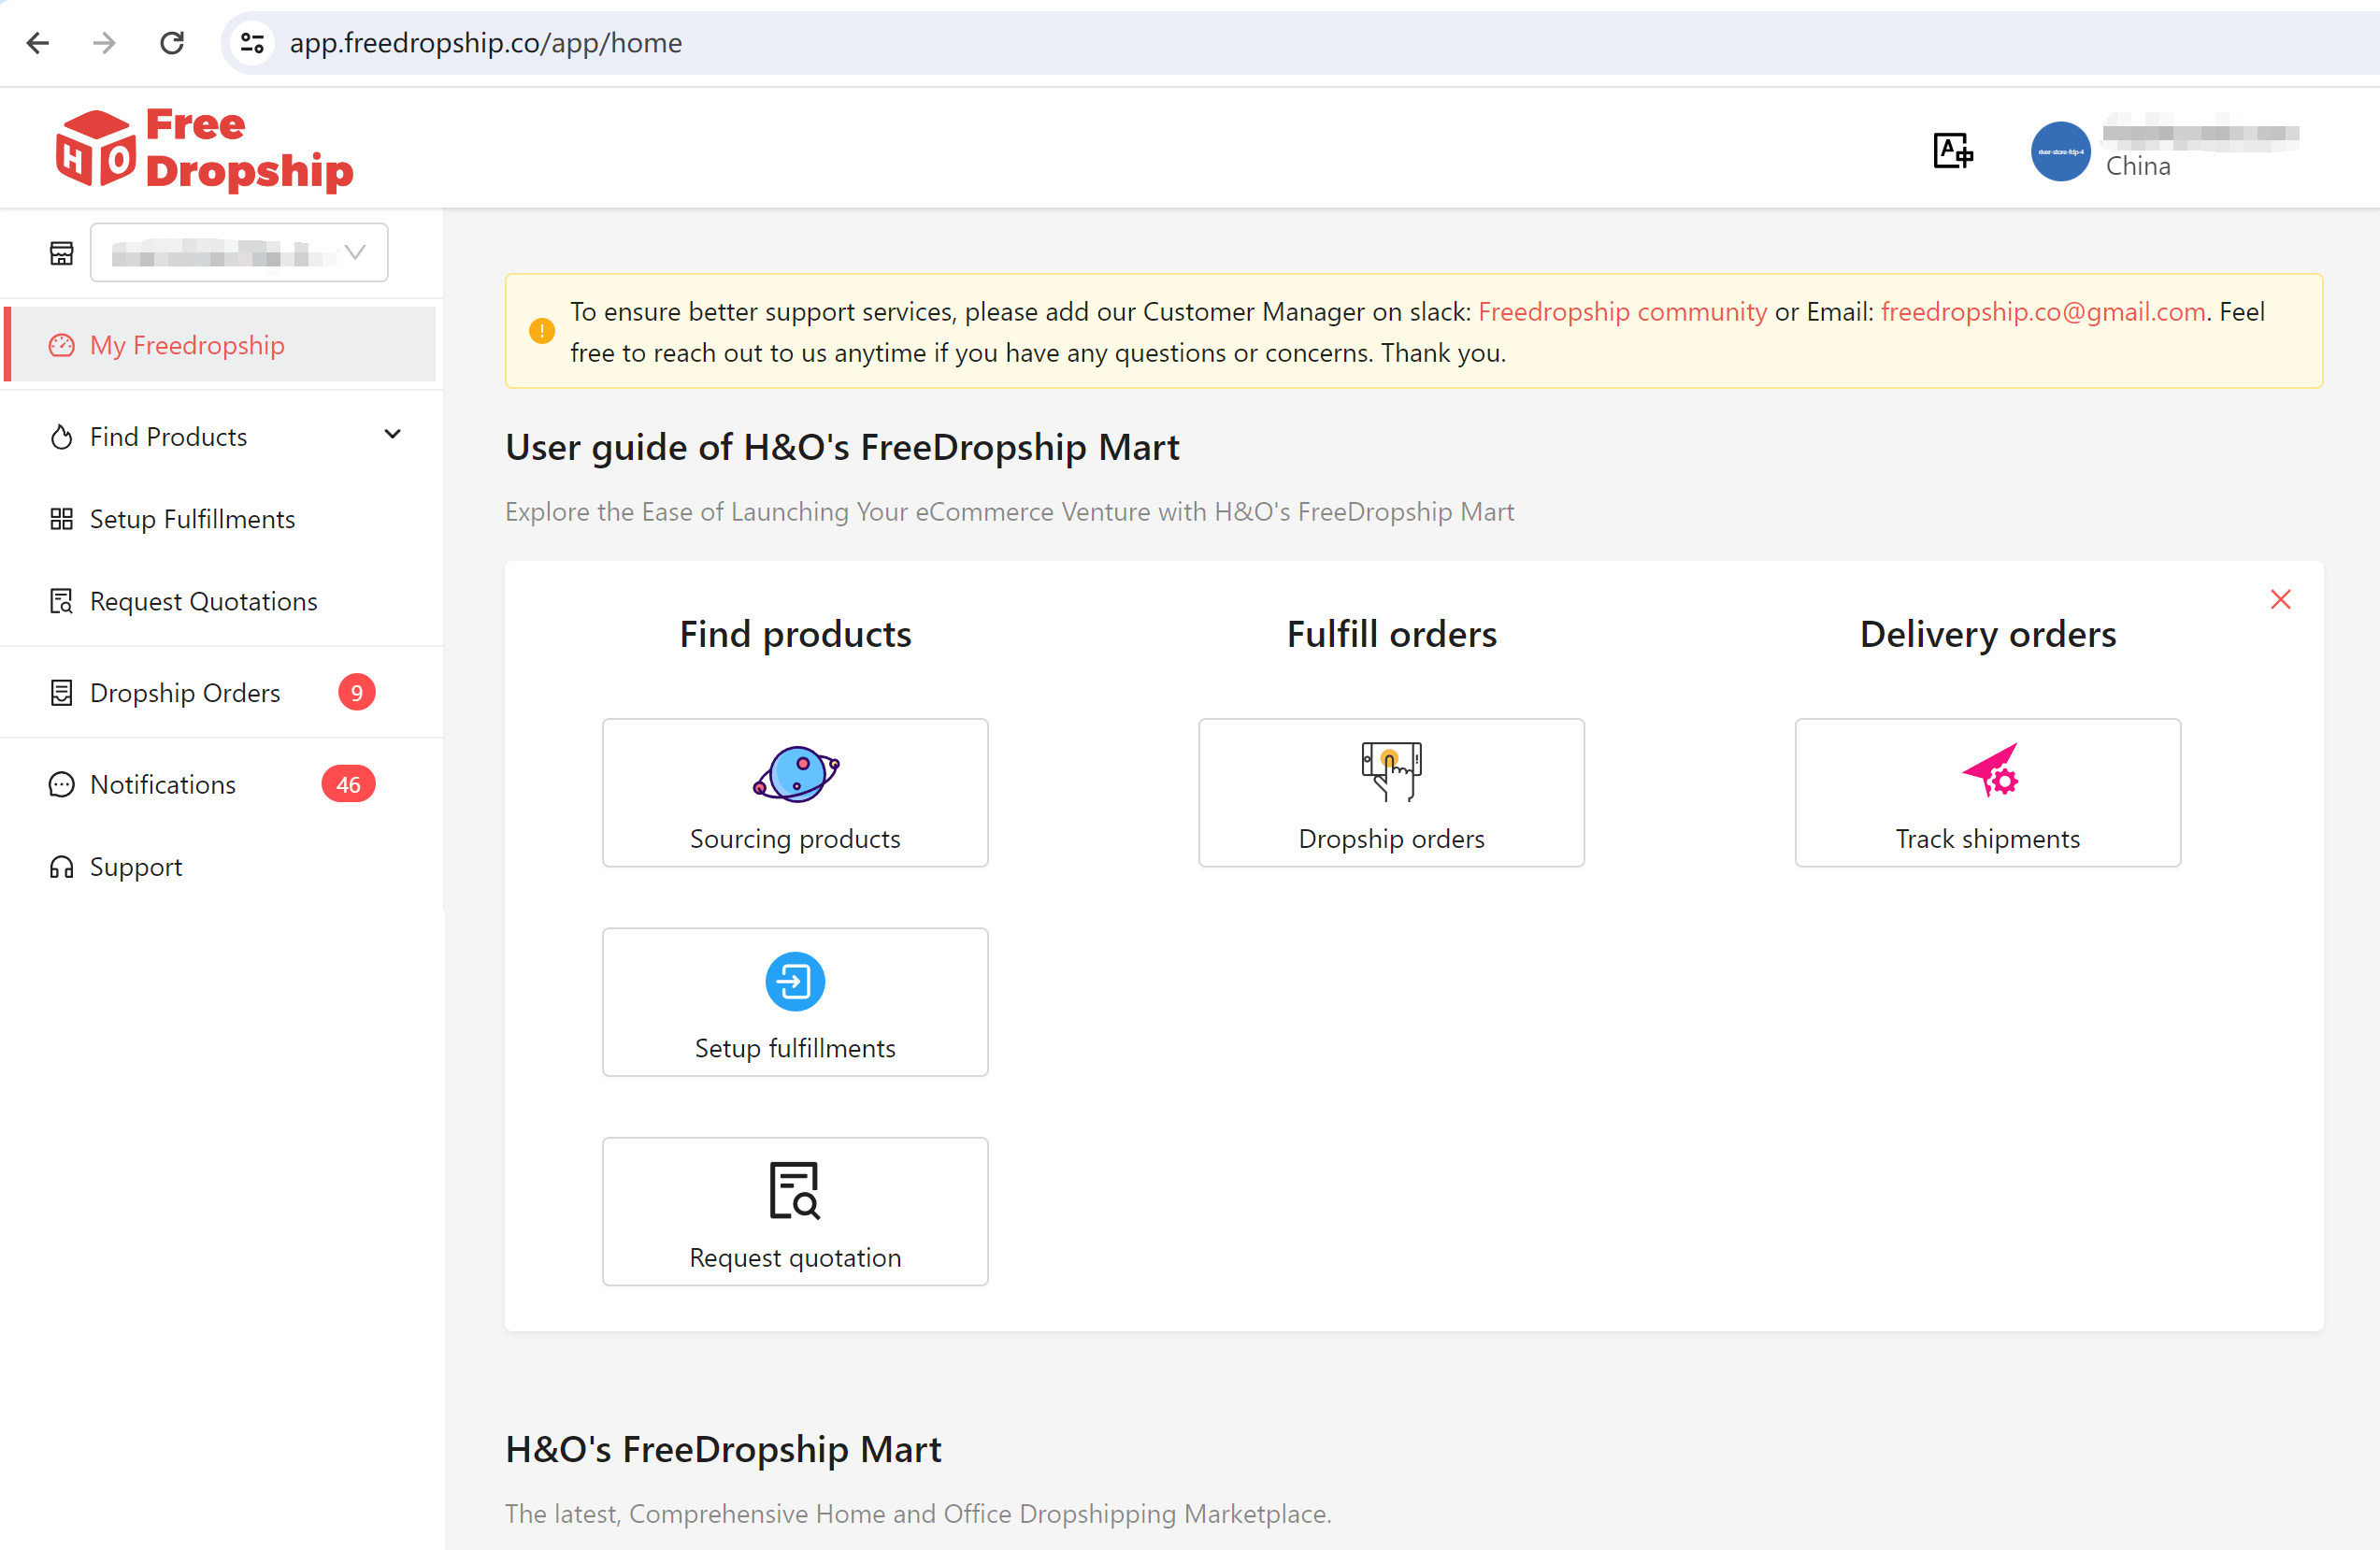Click the User guide of H&O's FreeDropship Mart heading
Viewport: 2380px width, 1550px height.
point(842,448)
